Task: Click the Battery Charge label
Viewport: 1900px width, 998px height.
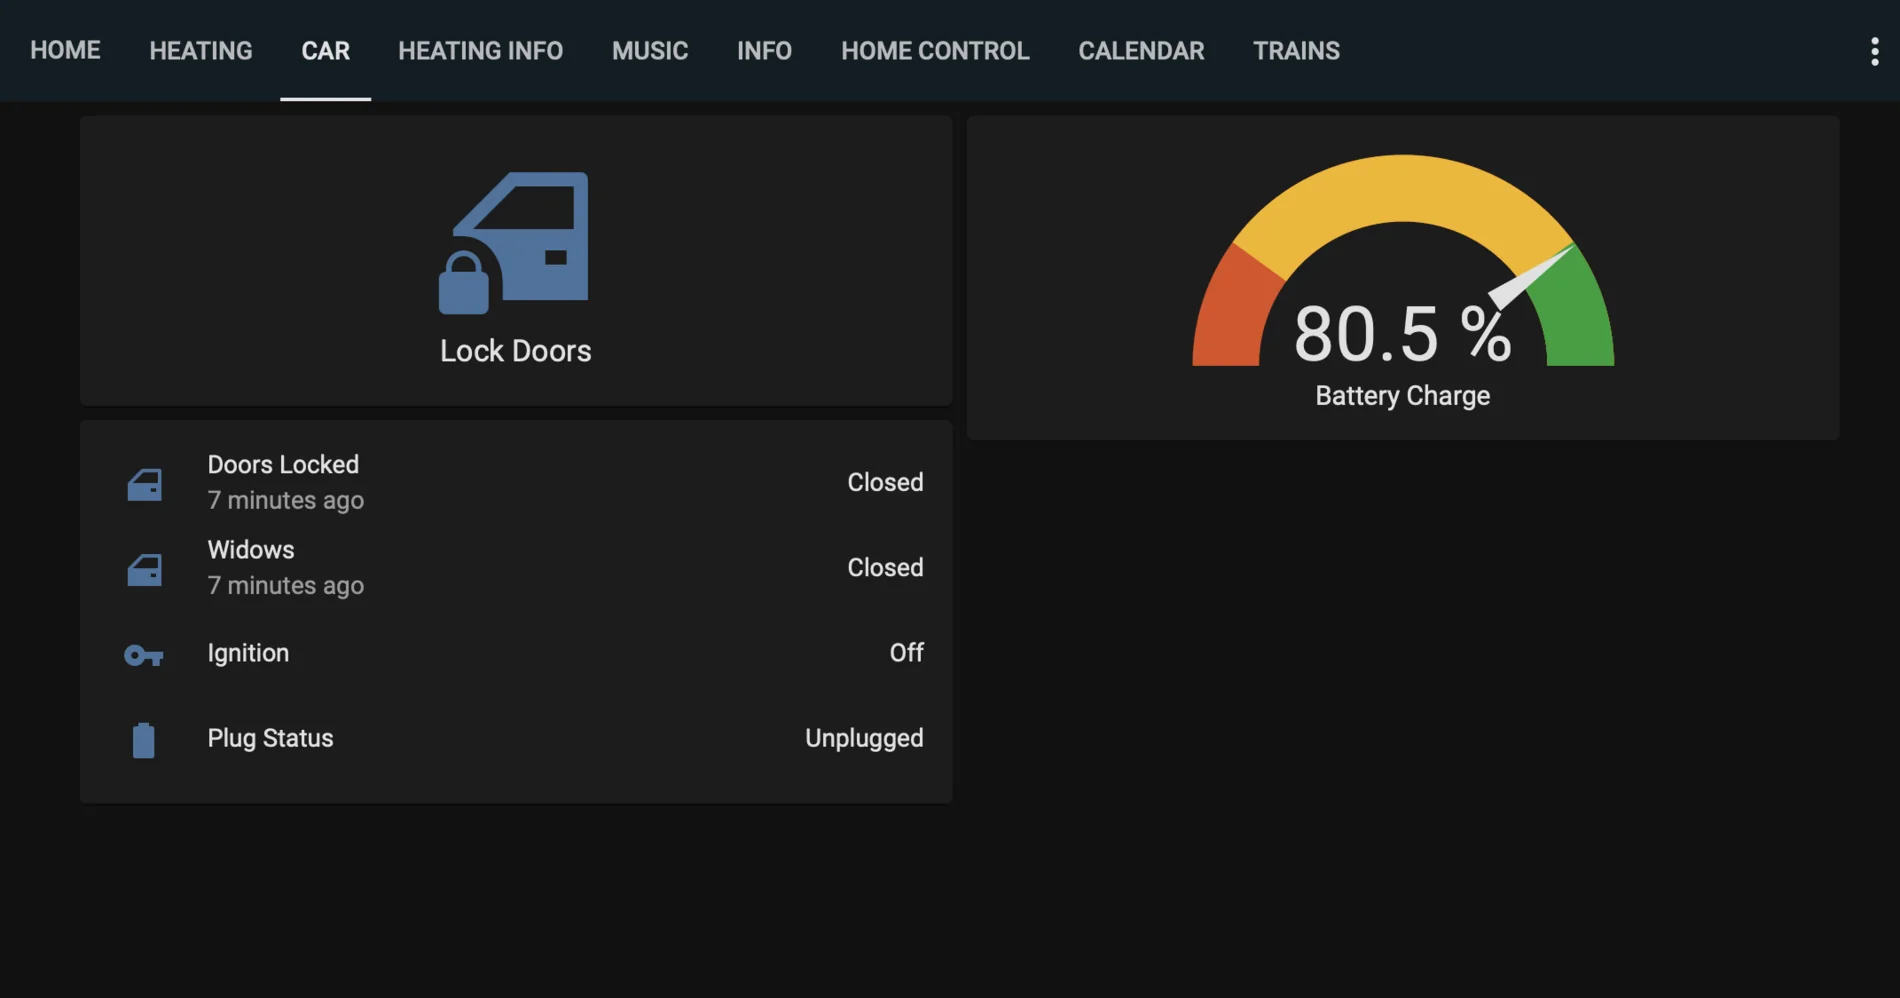Action: pos(1403,396)
